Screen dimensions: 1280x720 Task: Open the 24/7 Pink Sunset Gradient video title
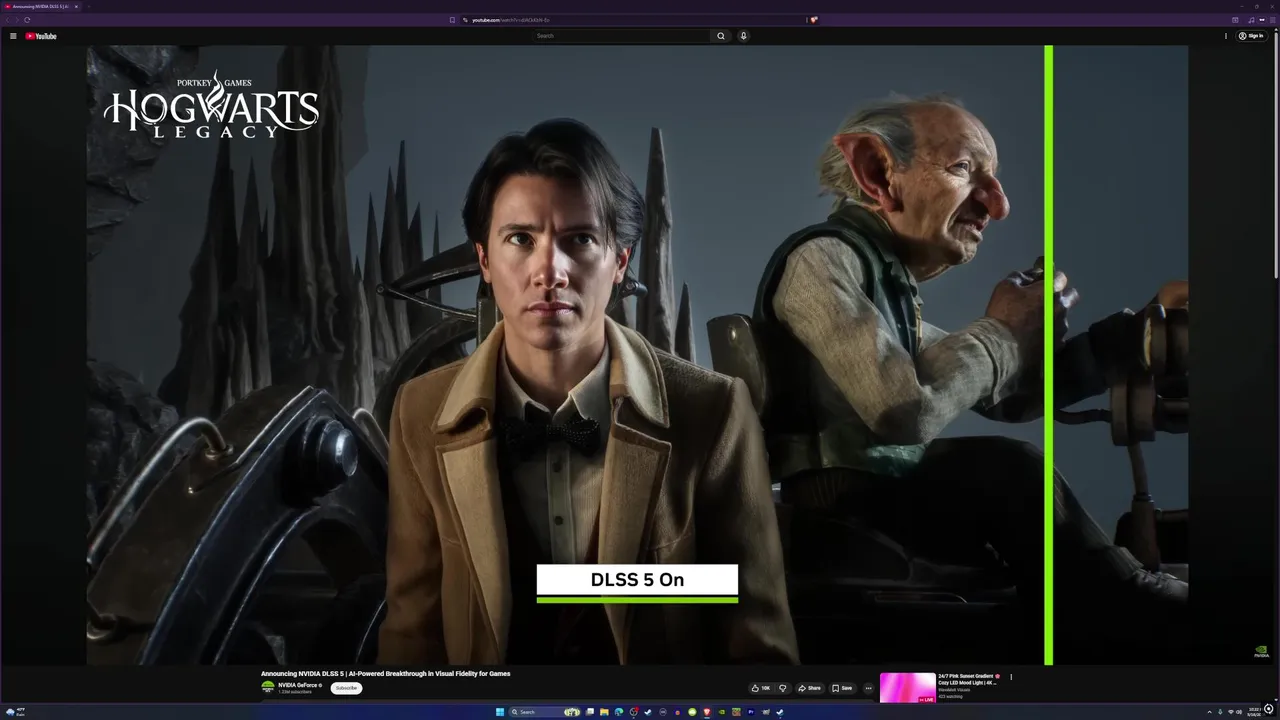[968, 679]
